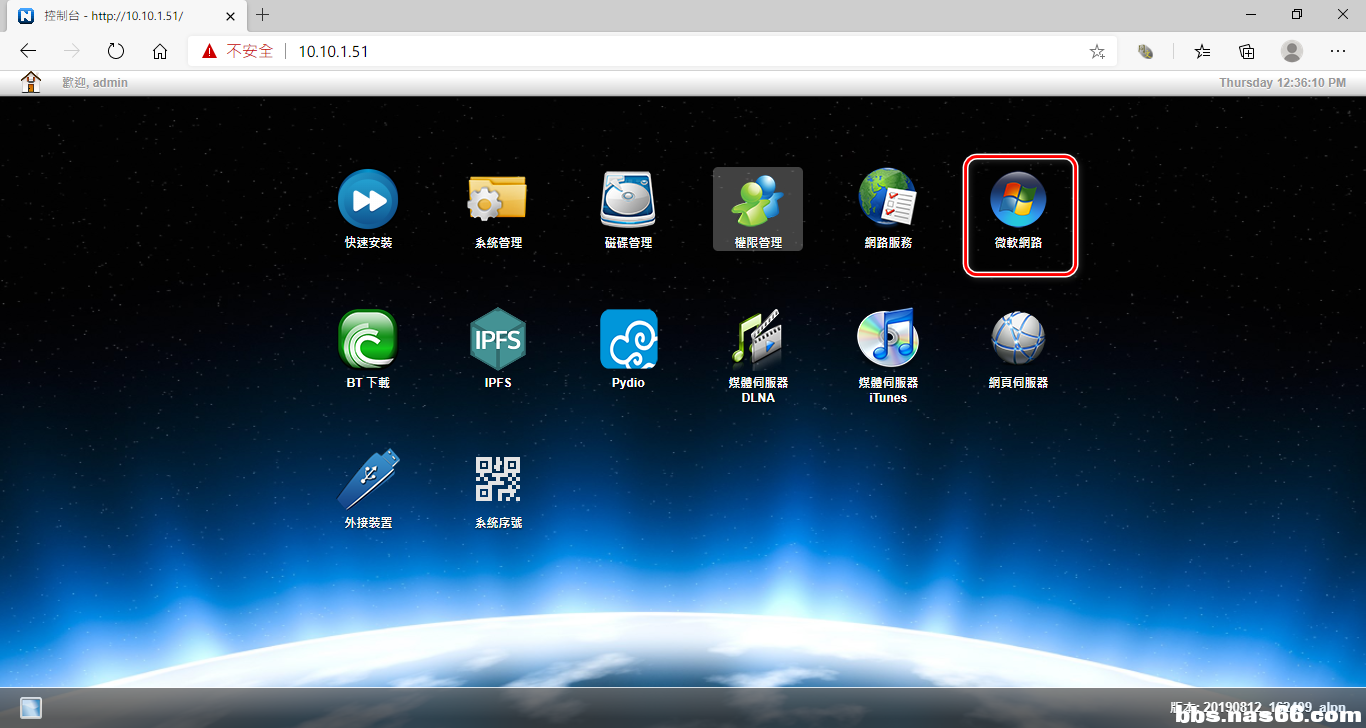This screenshot has width=1366, height=728.
Task: Click the NAS home icon beside 歡迎, admin
Action: [32, 82]
